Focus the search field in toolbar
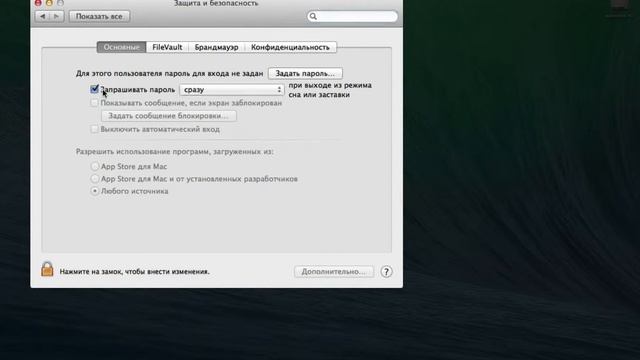640x360 pixels. coord(352,16)
